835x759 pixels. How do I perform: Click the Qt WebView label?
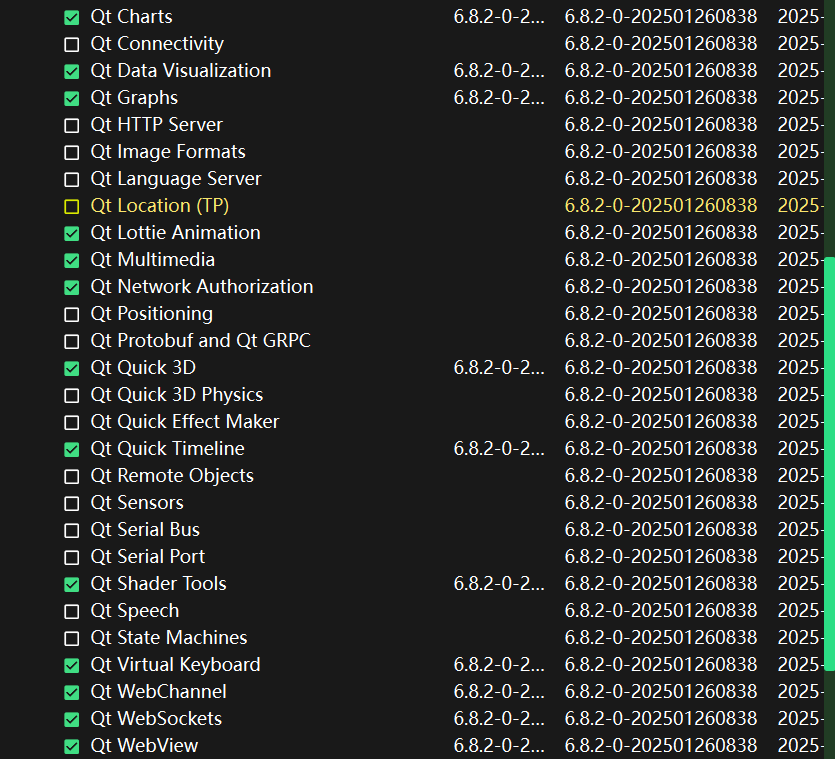tap(144, 746)
